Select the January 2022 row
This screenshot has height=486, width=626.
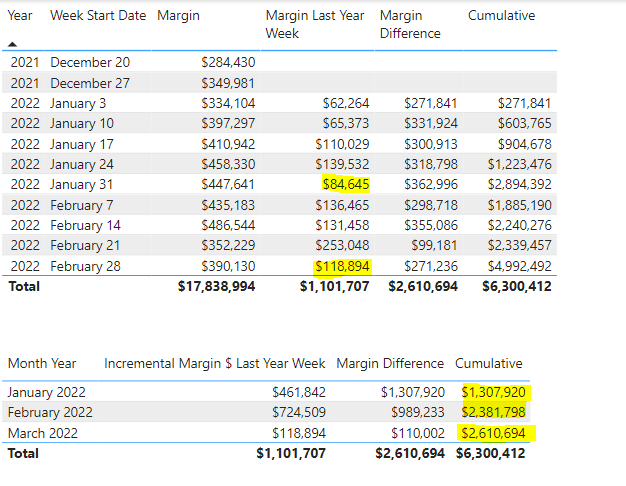point(266,392)
